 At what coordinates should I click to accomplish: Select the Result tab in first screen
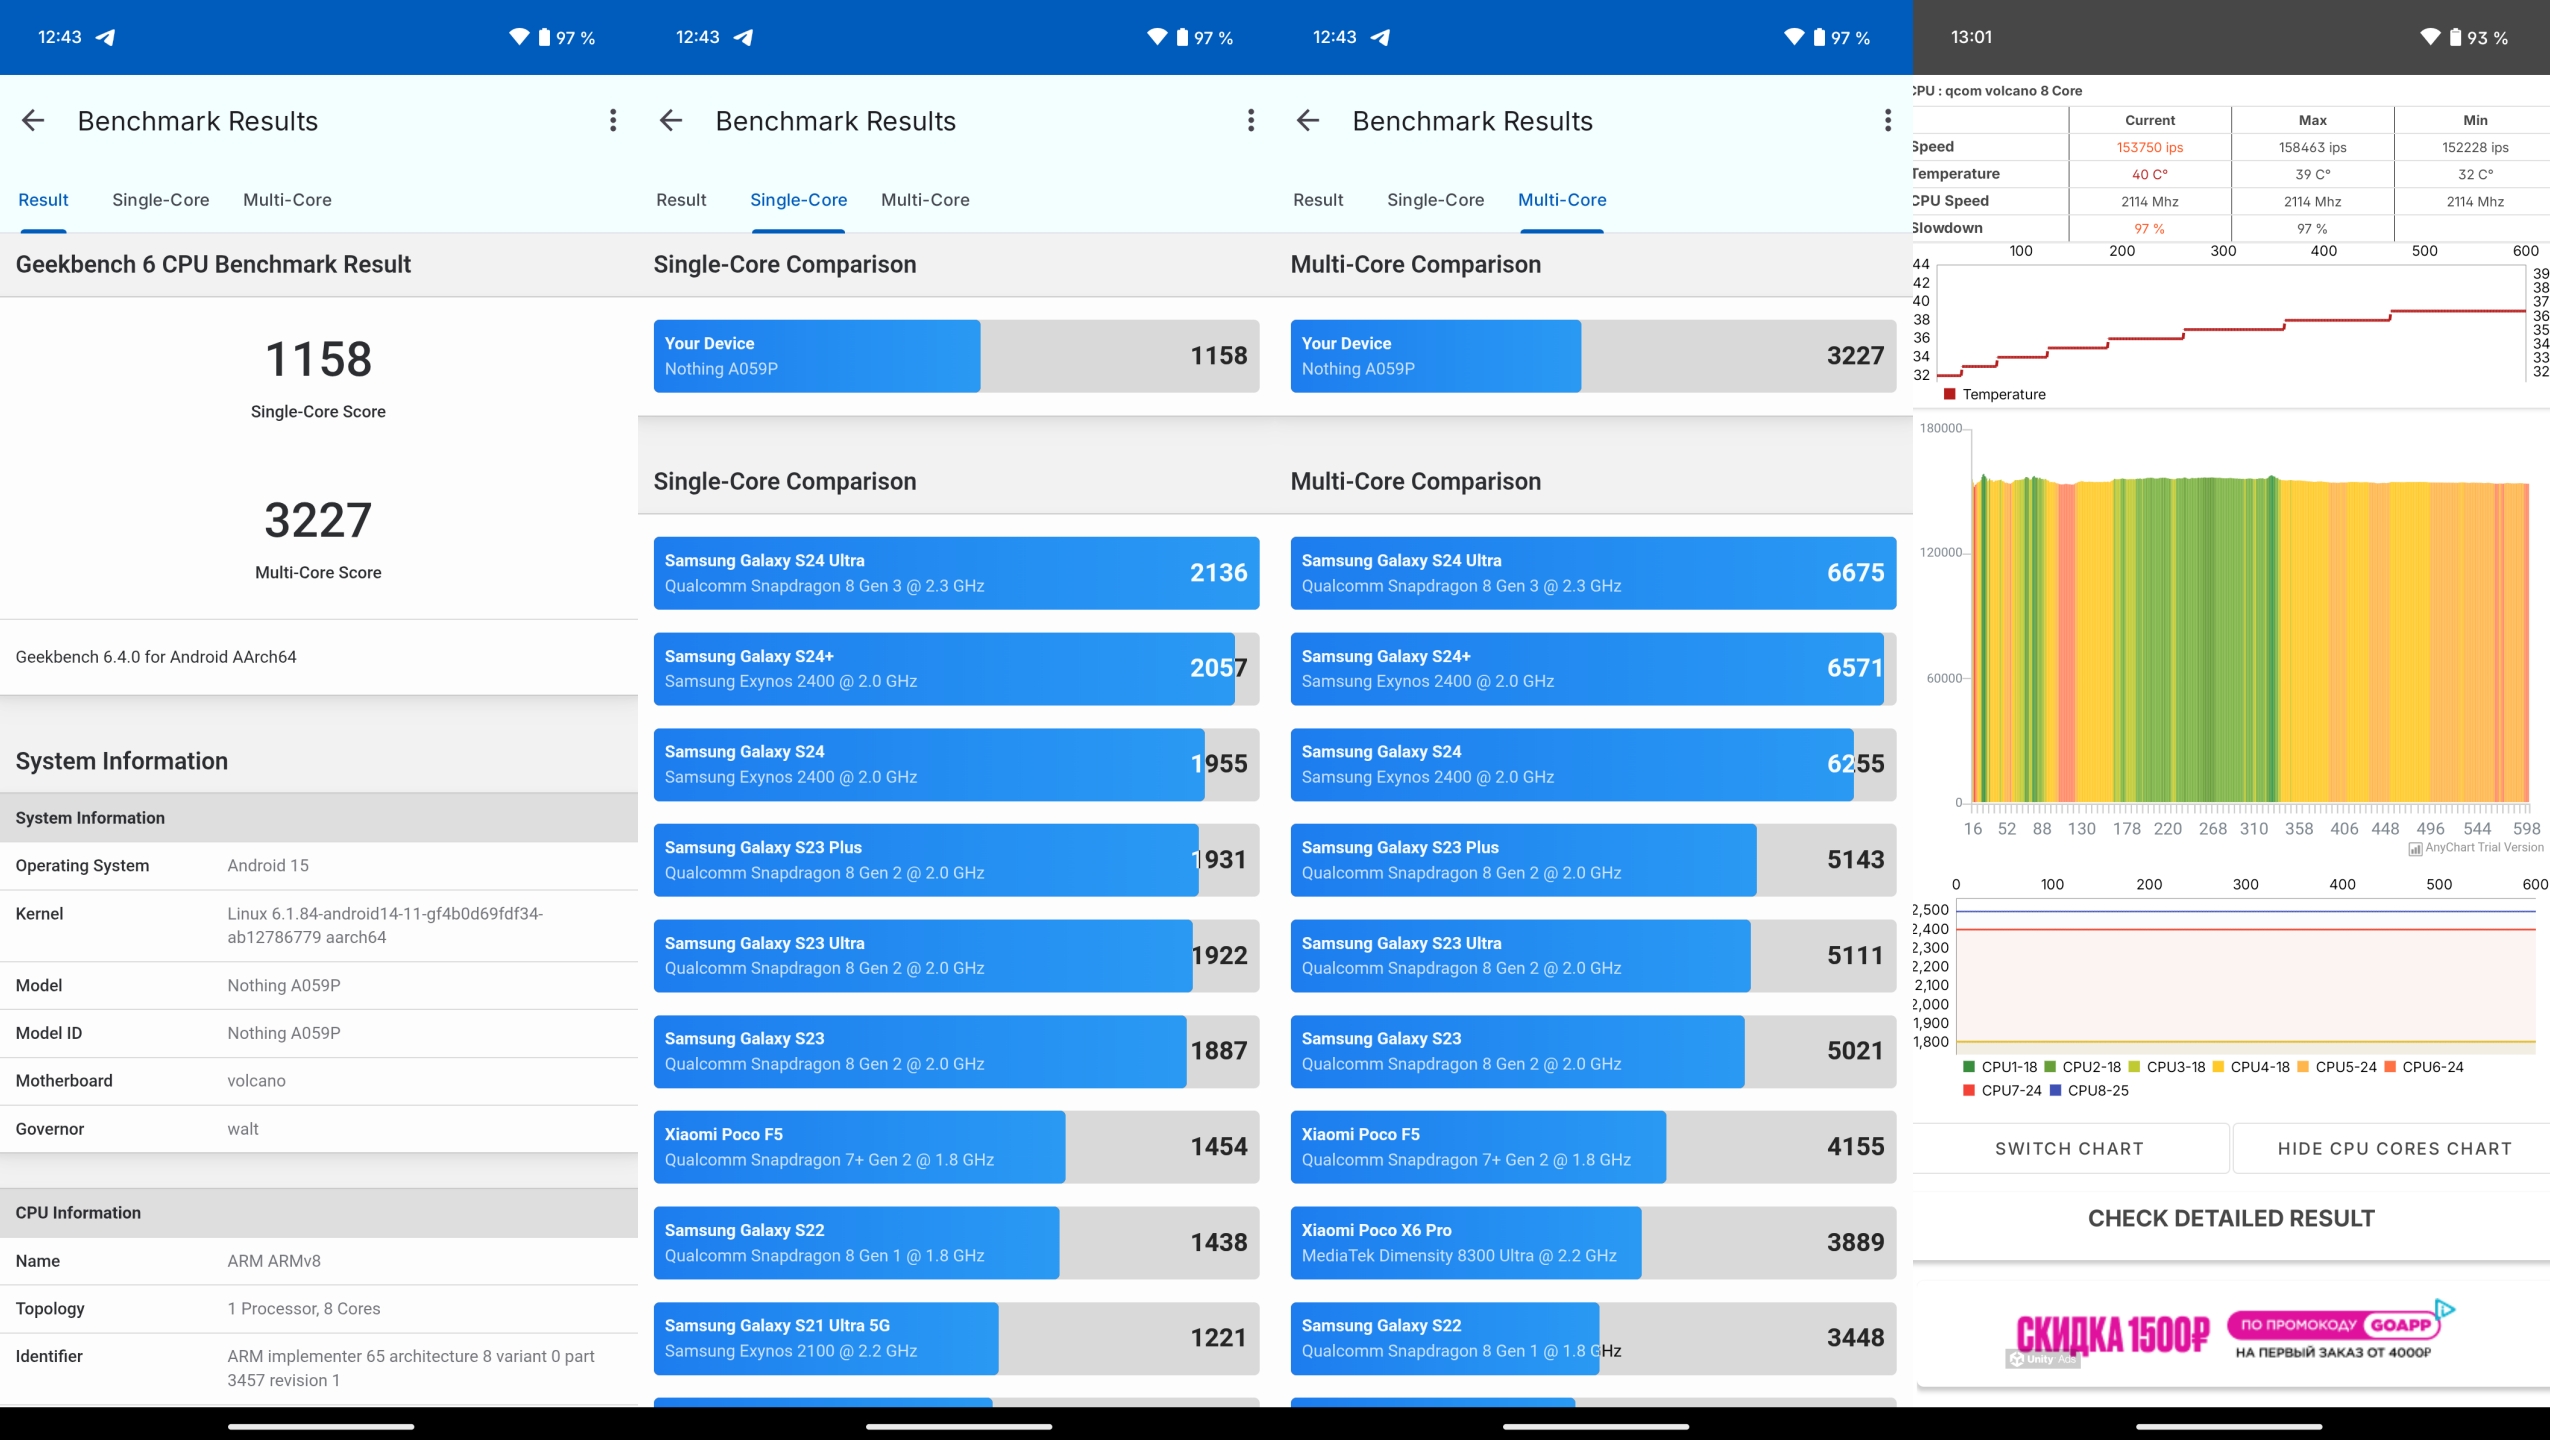point(43,200)
